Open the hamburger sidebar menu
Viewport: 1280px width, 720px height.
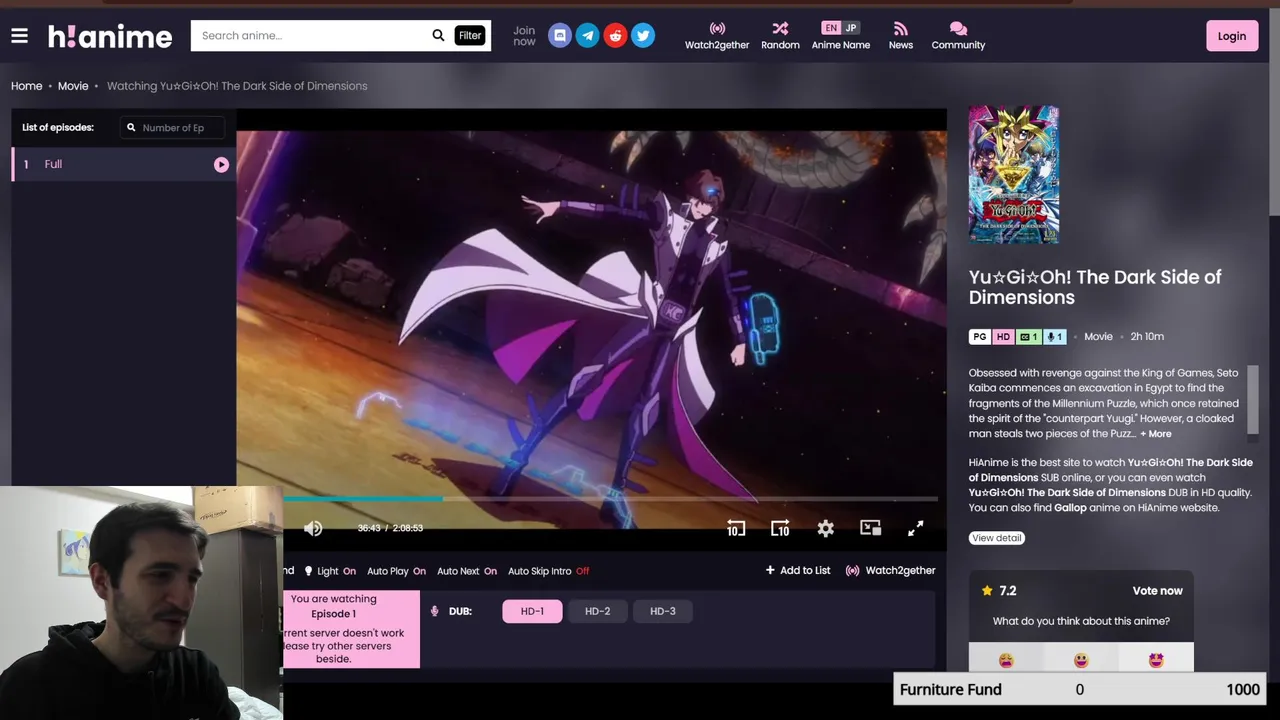[19, 36]
